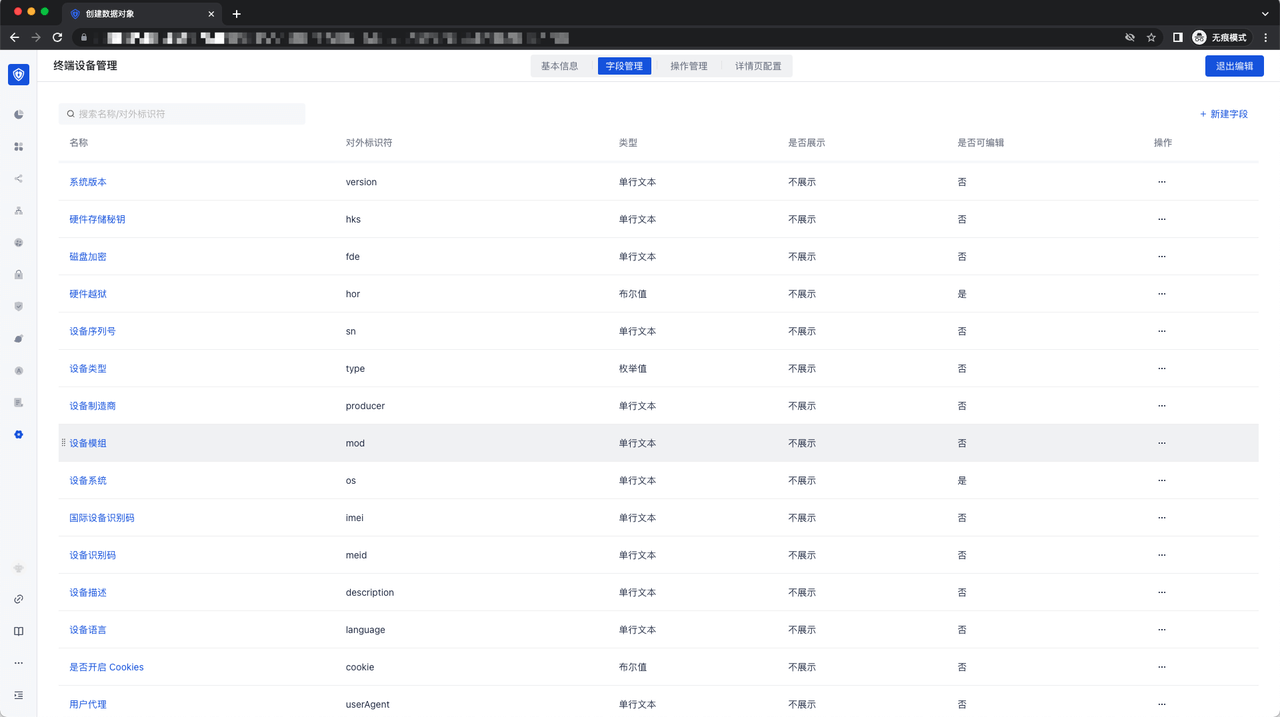This screenshot has height=717, width=1280.
Task: Switch to the 操作管理 tab
Action: [x=688, y=66]
